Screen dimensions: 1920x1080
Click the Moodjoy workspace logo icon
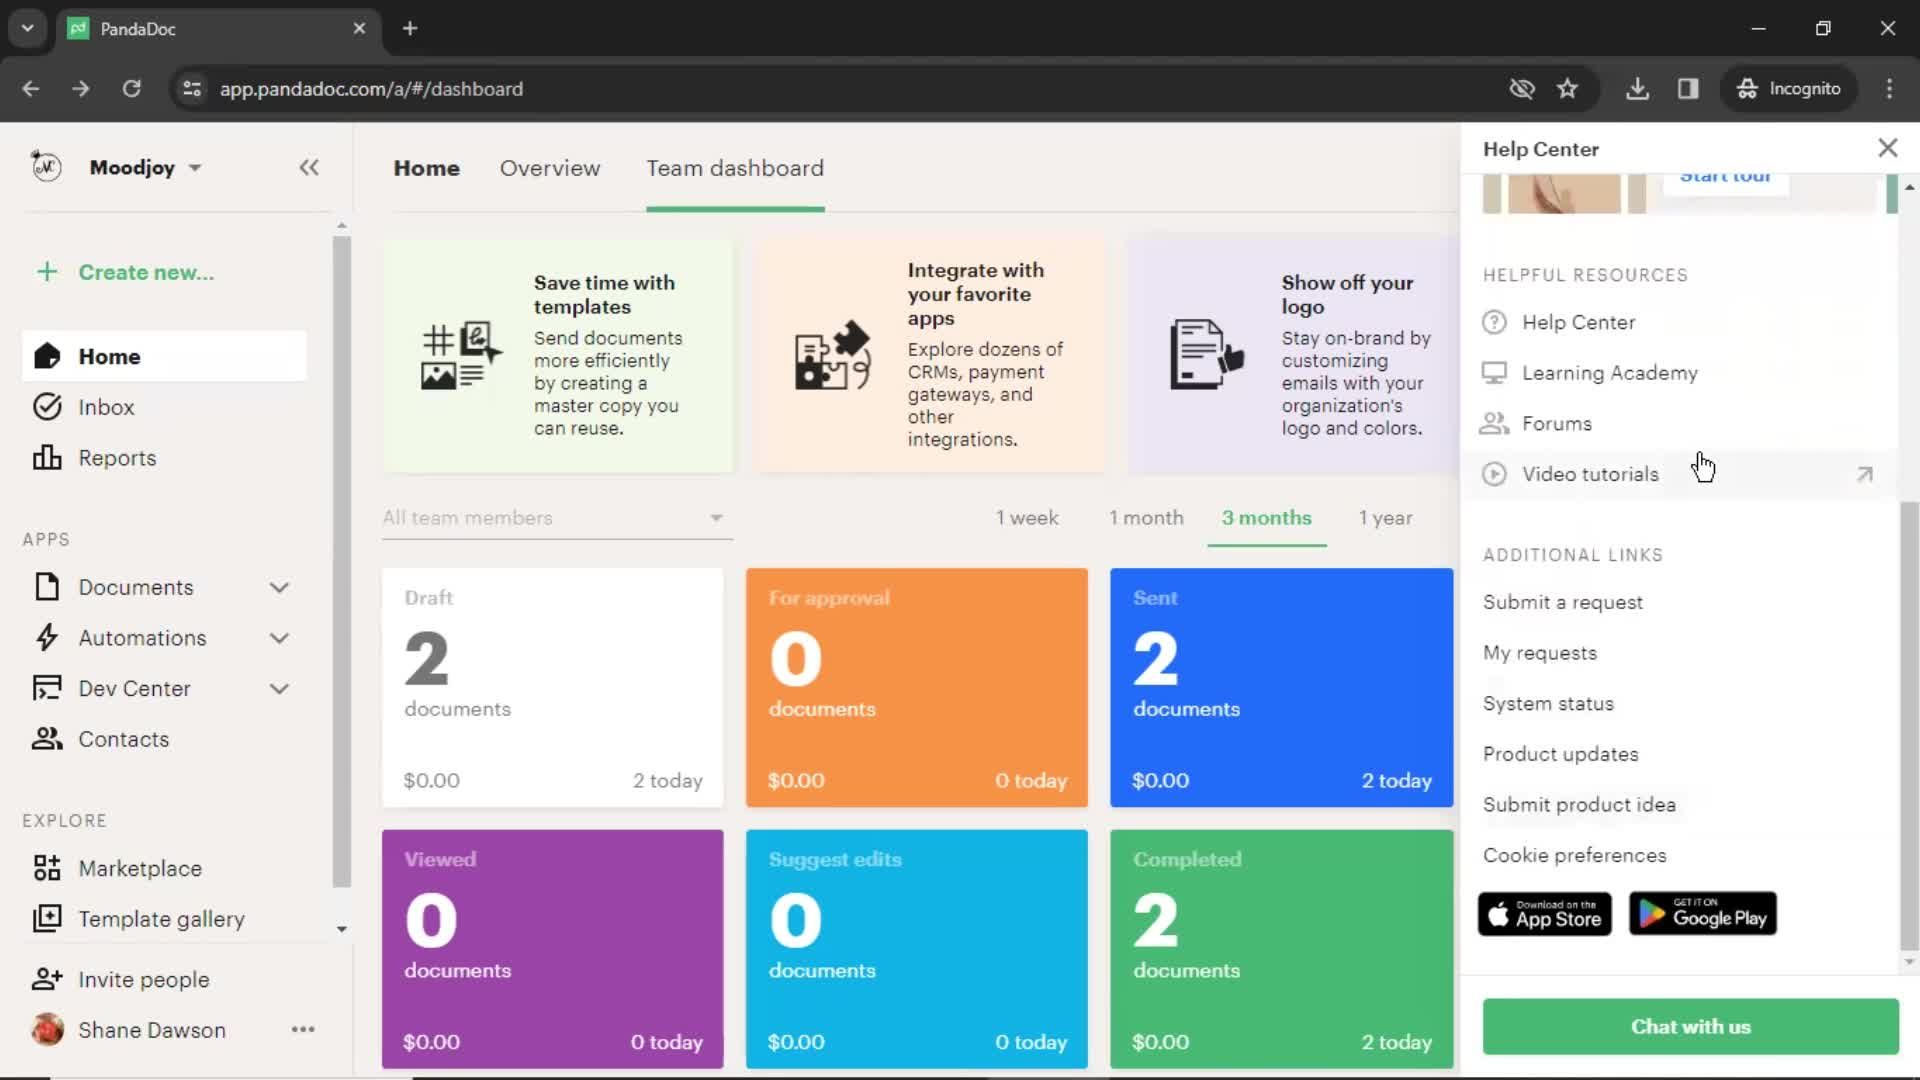click(46, 166)
